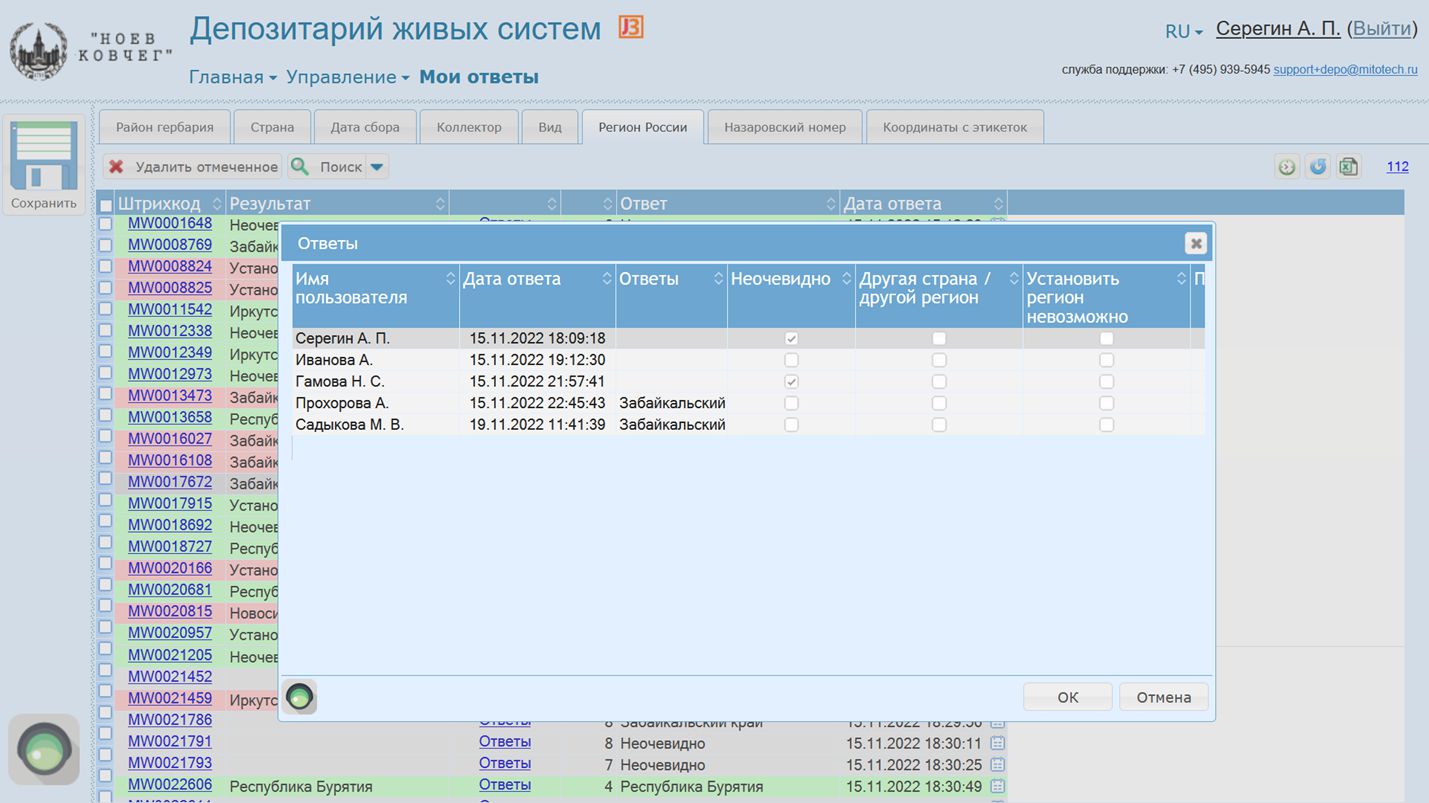Tick select-all checkbox in main table header
Screen dimensions: 1429x803
click(x=106, y=205)
